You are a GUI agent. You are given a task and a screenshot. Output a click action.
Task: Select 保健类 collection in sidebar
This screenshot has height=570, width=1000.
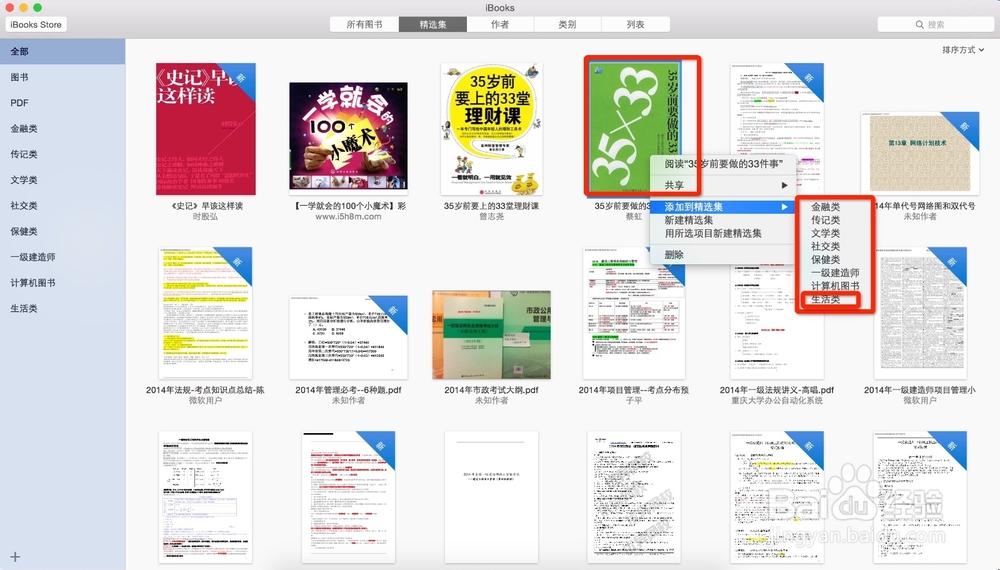[62, 231]
